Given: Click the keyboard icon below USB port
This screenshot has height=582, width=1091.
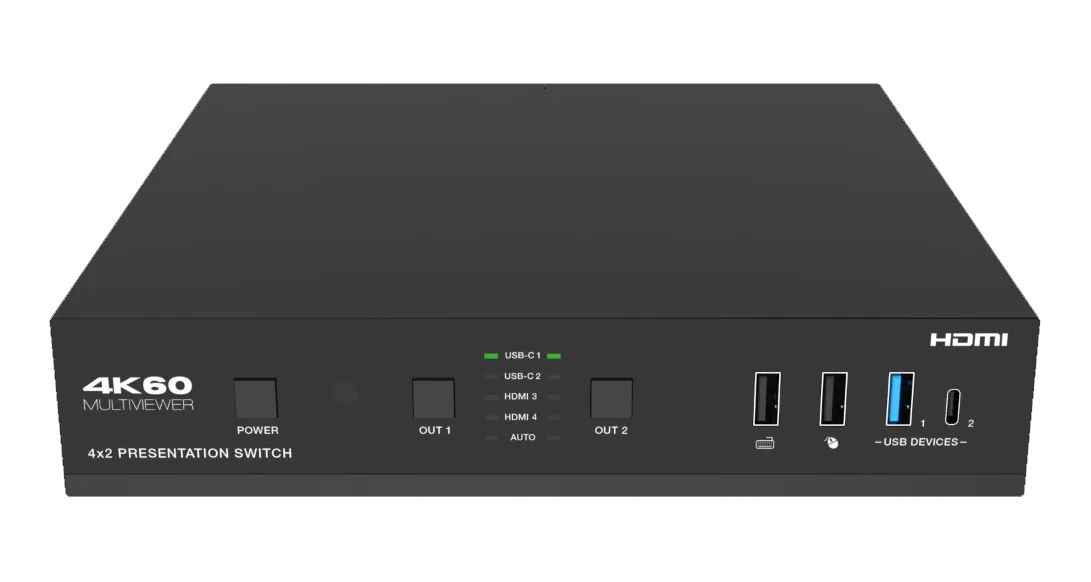Looking at the screenshot, I should 765,443.
